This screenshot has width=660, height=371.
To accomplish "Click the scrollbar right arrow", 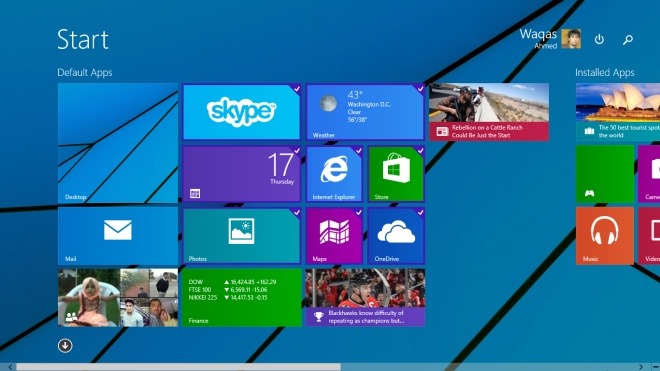I will click(x=641, y=367).
